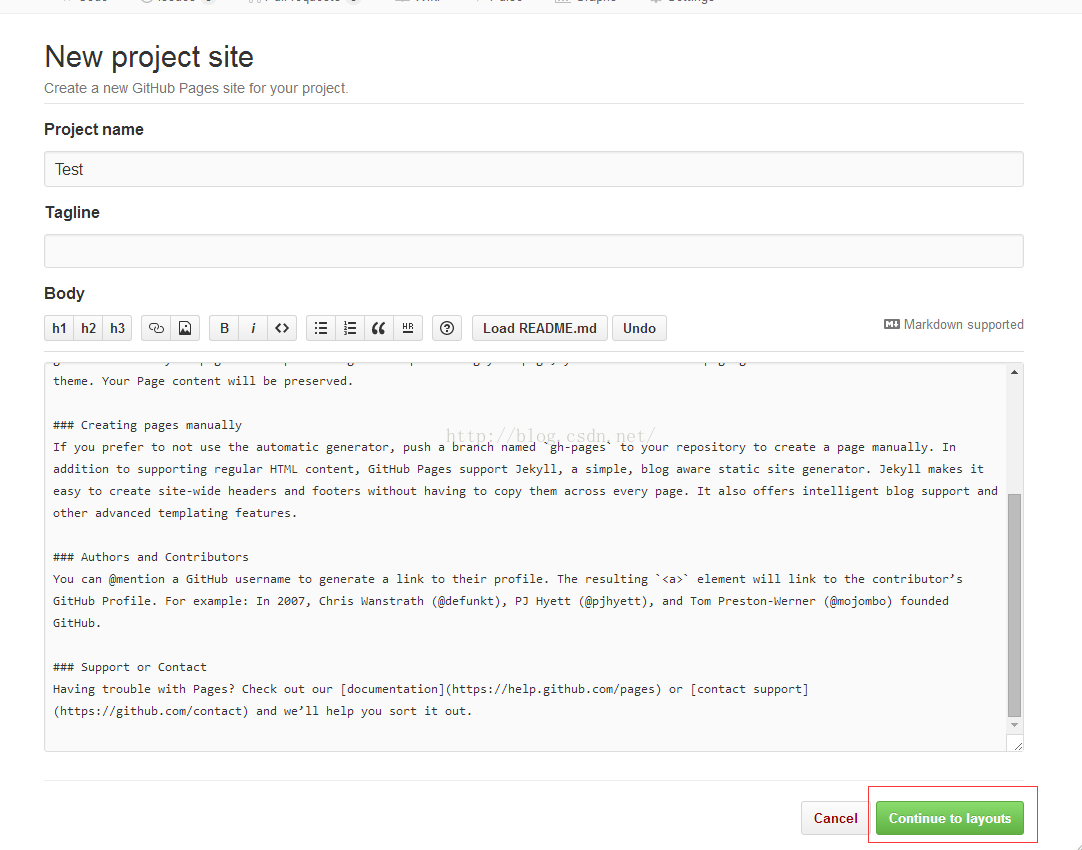The height and width of the screenshot is (850, 1082).
Task: Apply h2 heading formatting
Action: (88, 328)
